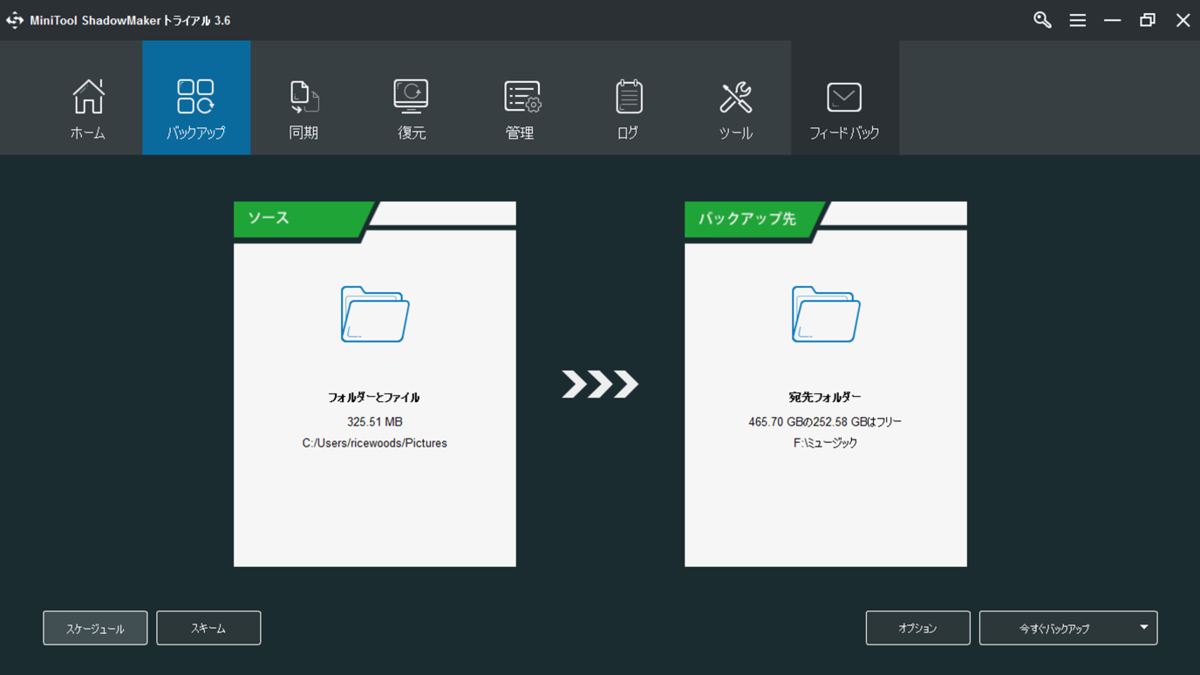Click the destination path F:\ミュージック

[825, 443]
